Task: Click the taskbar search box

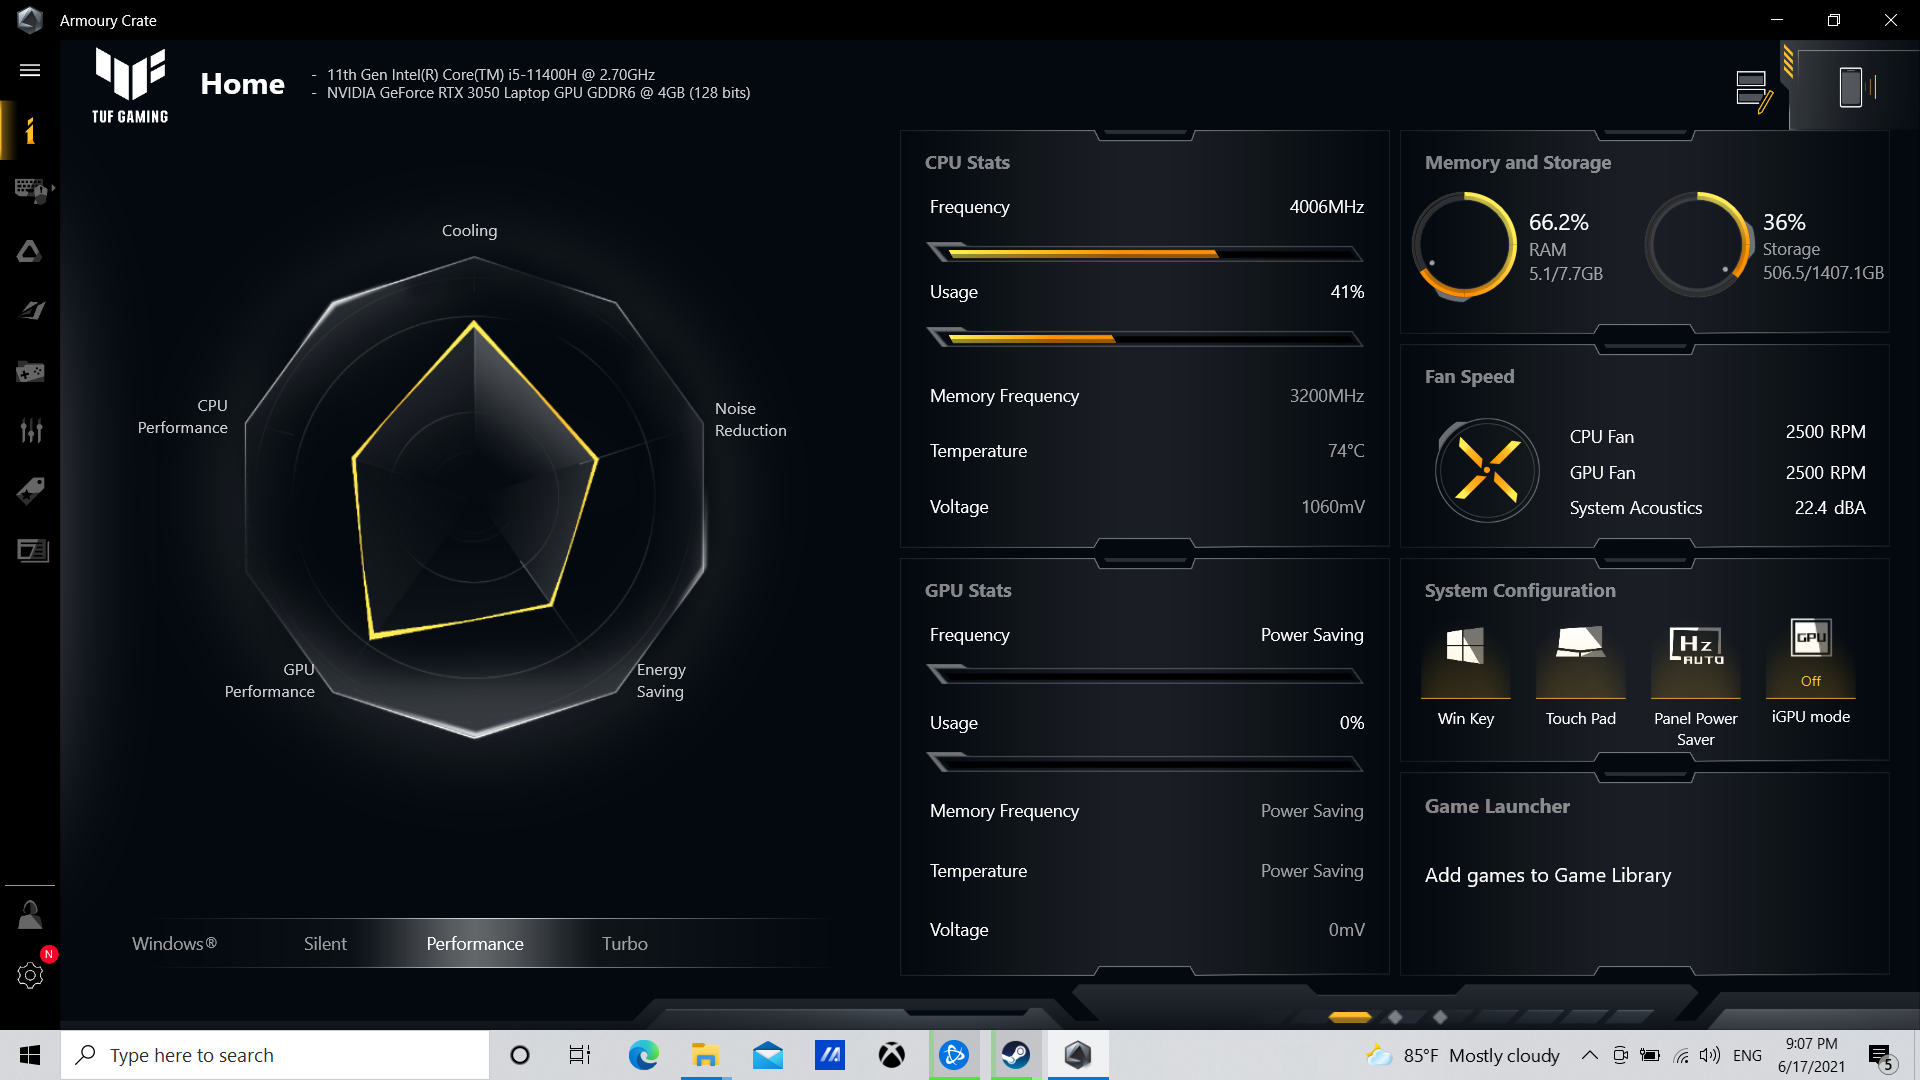Action: click(x=275, y=1055)
